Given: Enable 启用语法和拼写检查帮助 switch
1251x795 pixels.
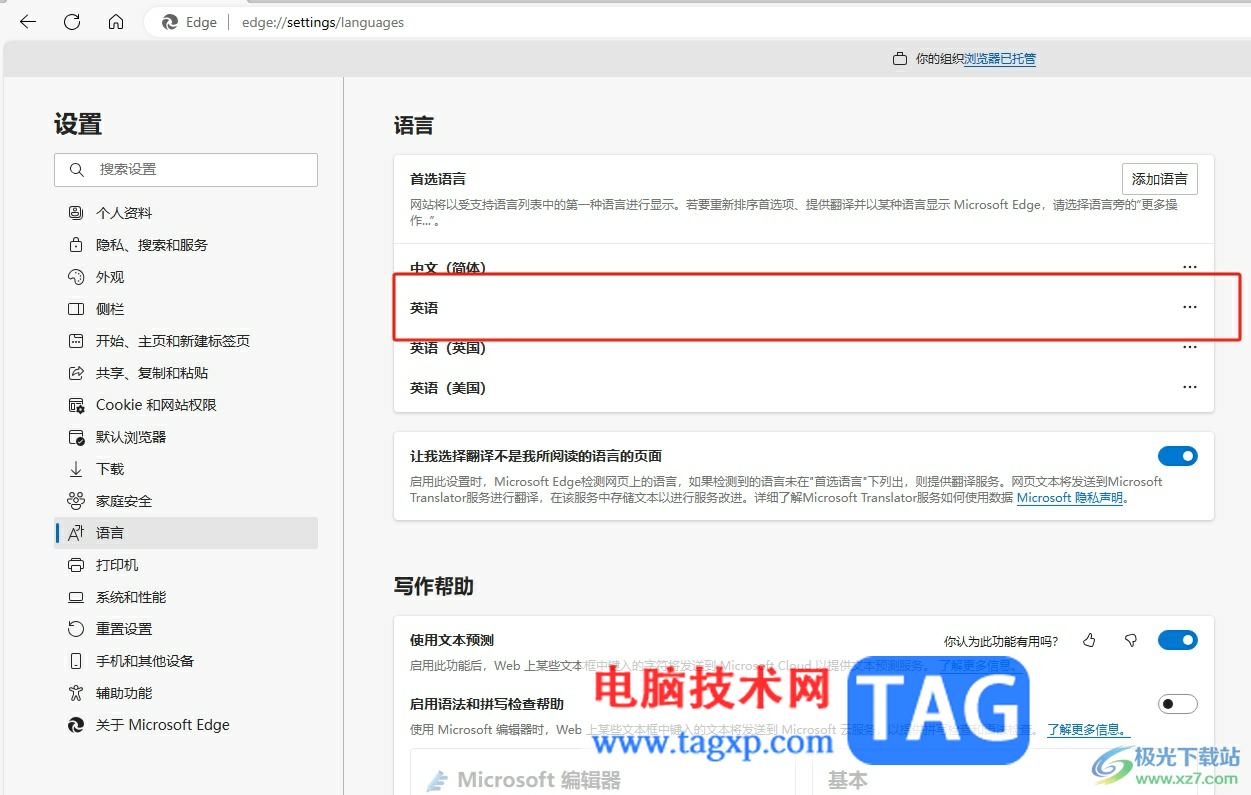Looking at the screenshot, I should (x=1178, y=704).
